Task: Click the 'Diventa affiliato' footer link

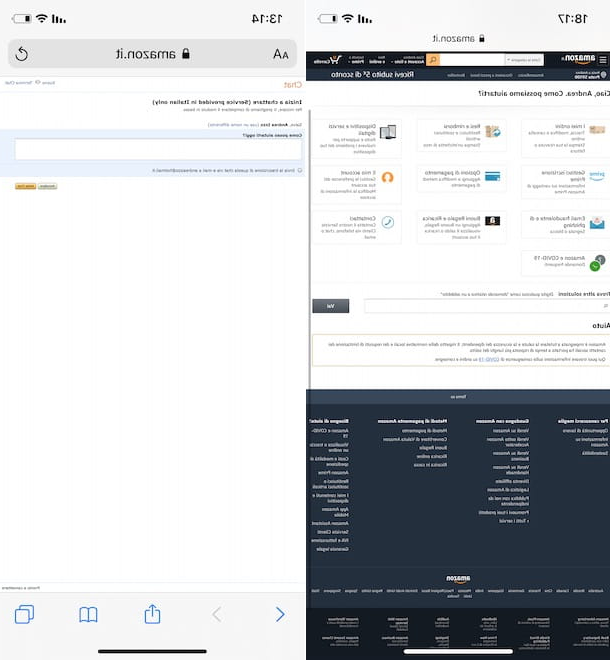Action: pyautogui.click(x=512, y=481)
